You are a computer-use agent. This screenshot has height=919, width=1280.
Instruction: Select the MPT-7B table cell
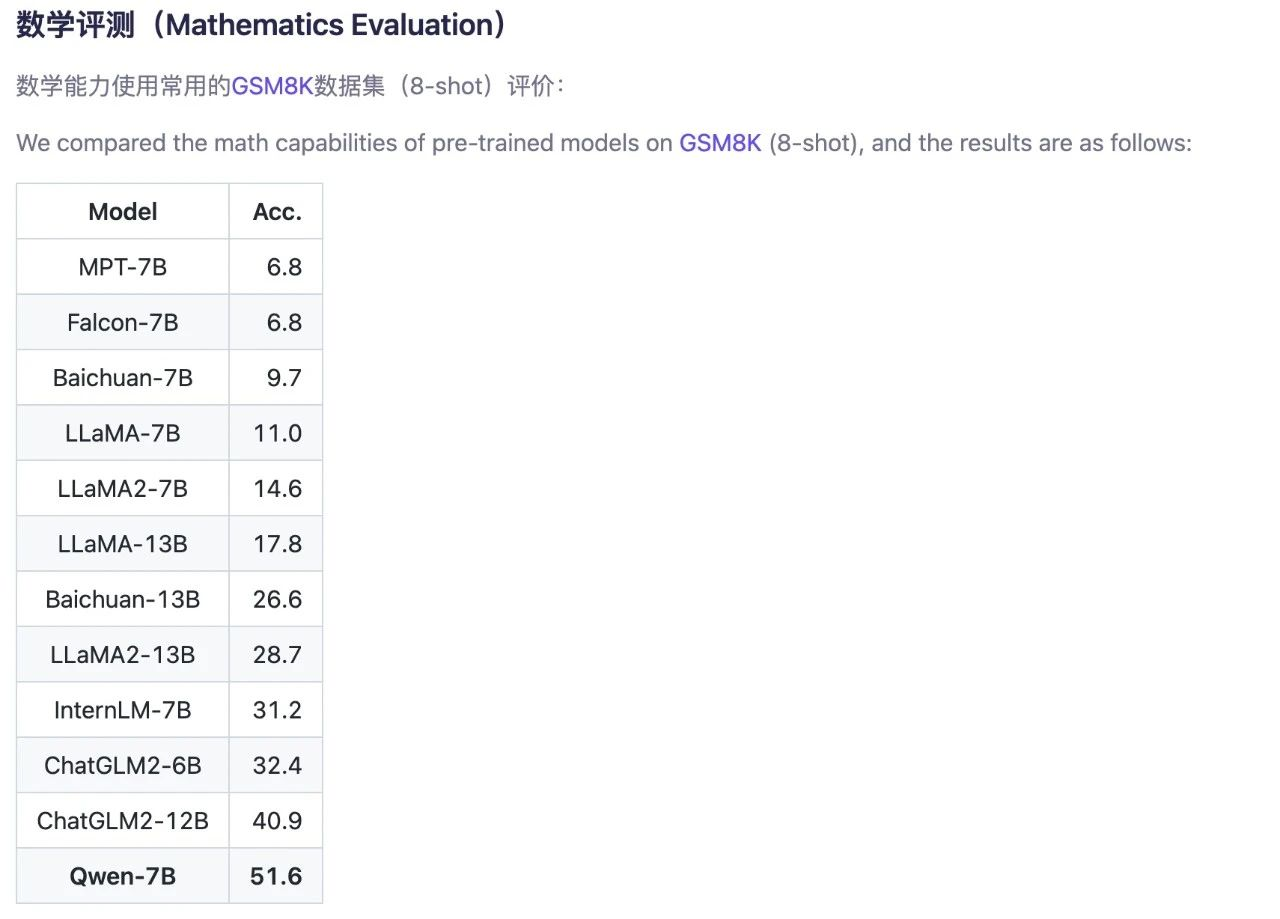point(123,267)
